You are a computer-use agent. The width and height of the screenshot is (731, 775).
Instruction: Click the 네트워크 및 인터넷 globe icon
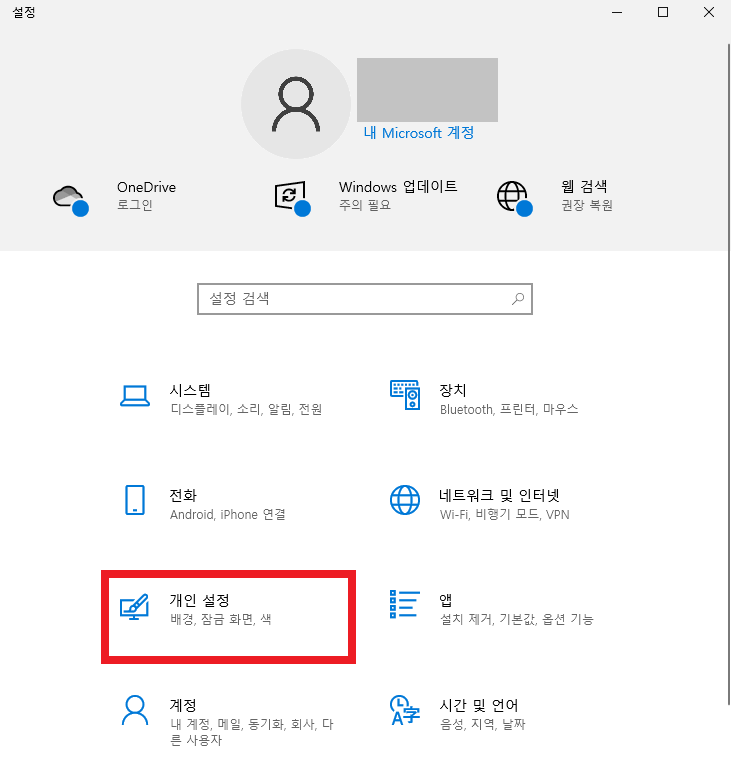click(405, 500)
